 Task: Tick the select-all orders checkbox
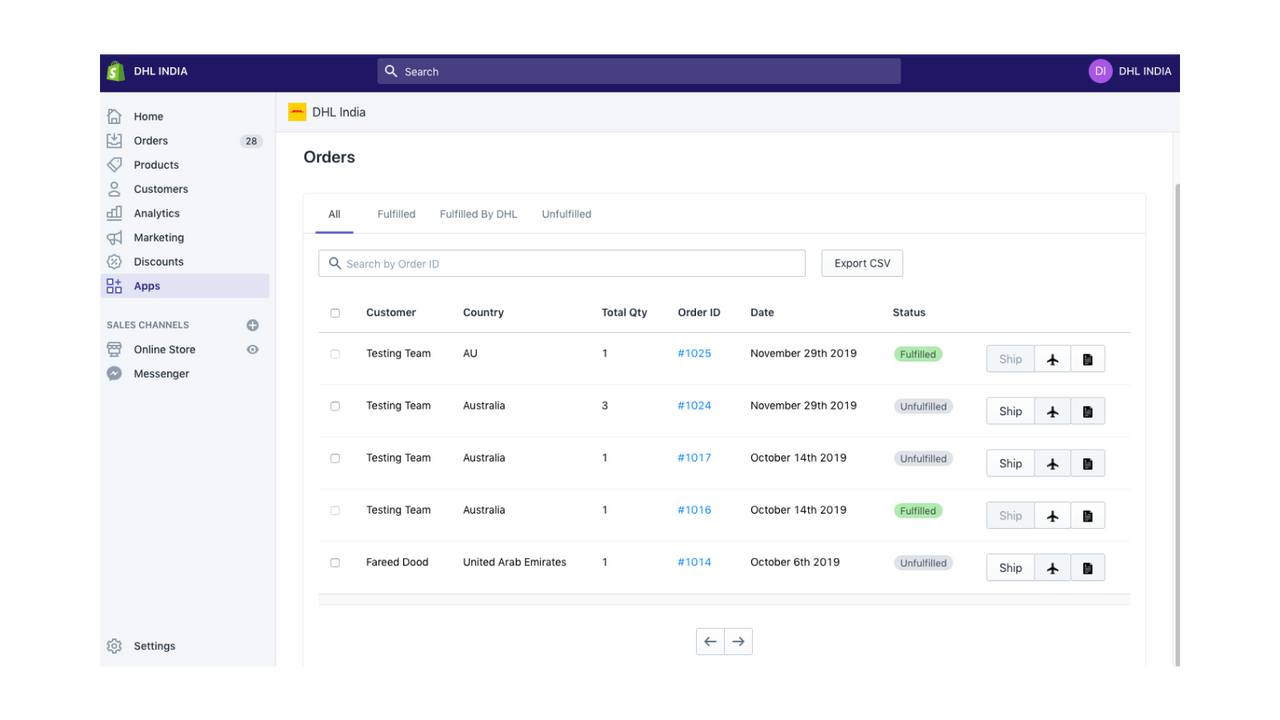335,313
